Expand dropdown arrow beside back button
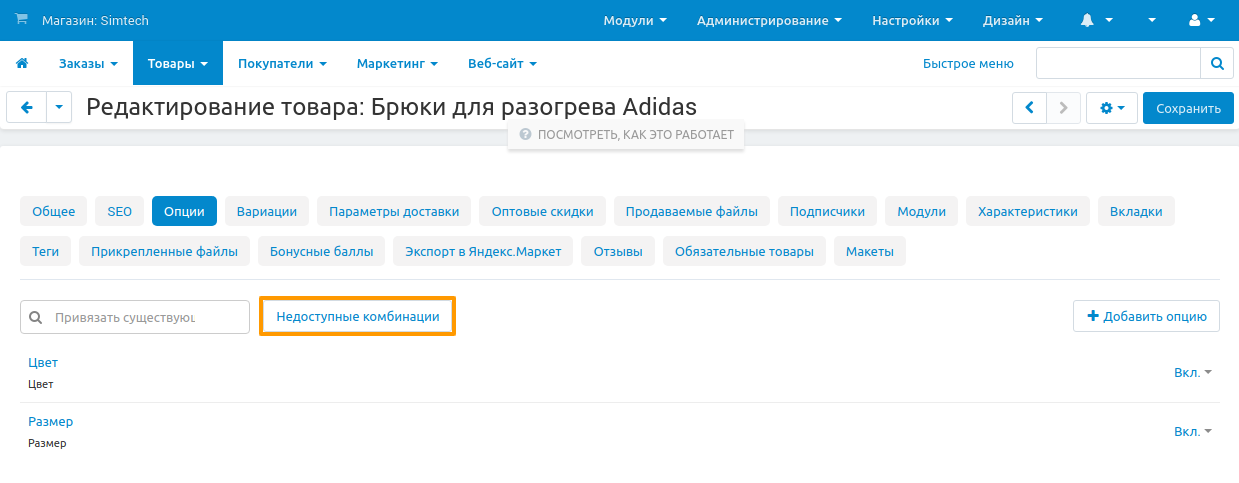The height and width of the screenshot is (483, 1239). 59,108
